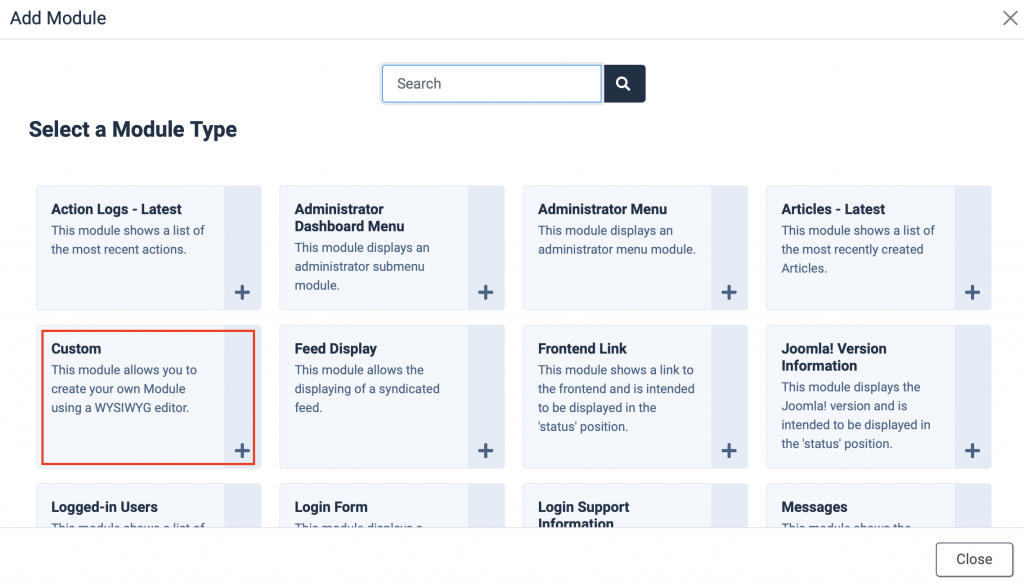Viewport: 1024px width, 583px height.
Task: Select the highlighted Custom module card
Action: pos(140,395)
